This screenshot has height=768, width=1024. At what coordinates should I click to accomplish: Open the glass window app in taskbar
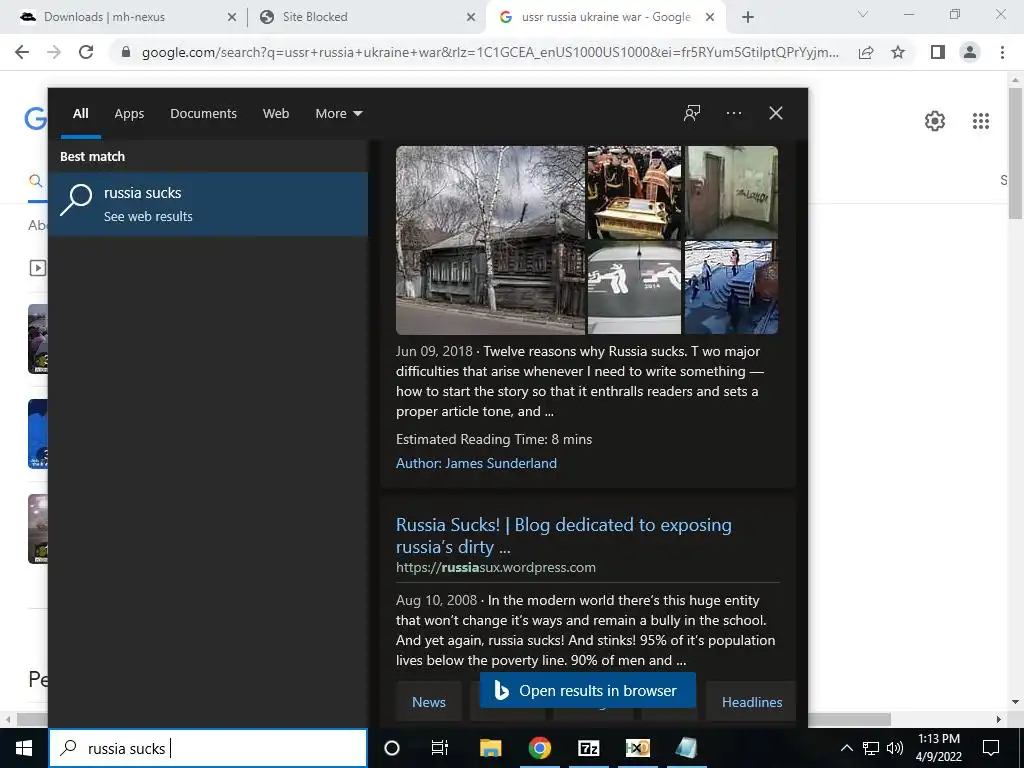click(x=686, y=748)
